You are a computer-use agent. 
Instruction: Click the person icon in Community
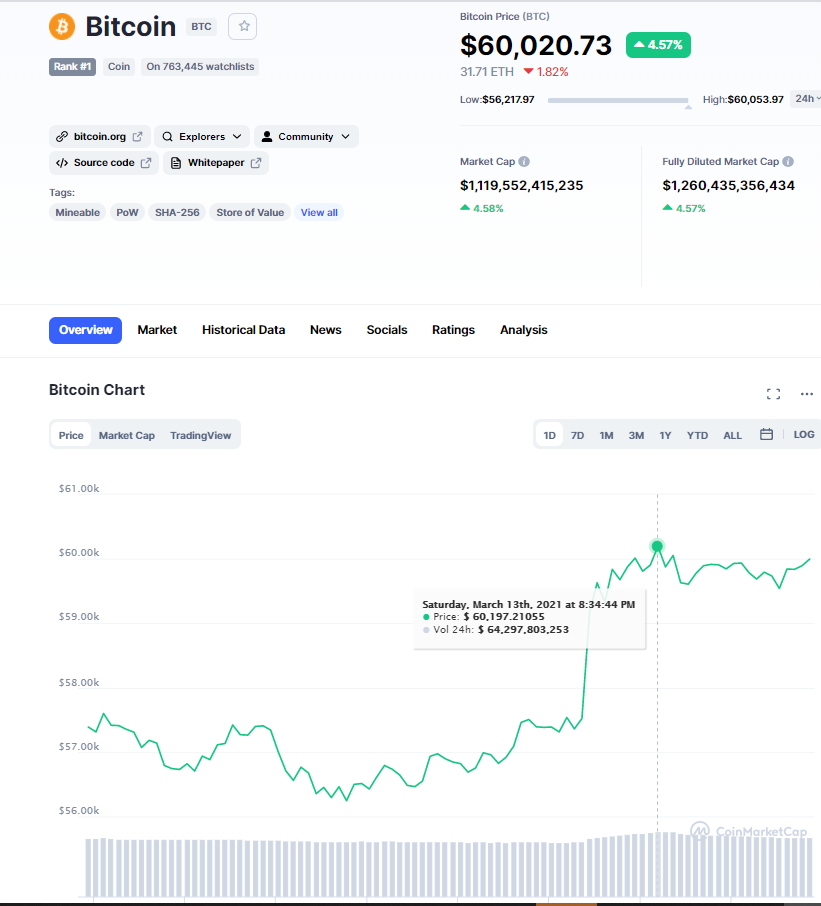[x=267, y=137]
